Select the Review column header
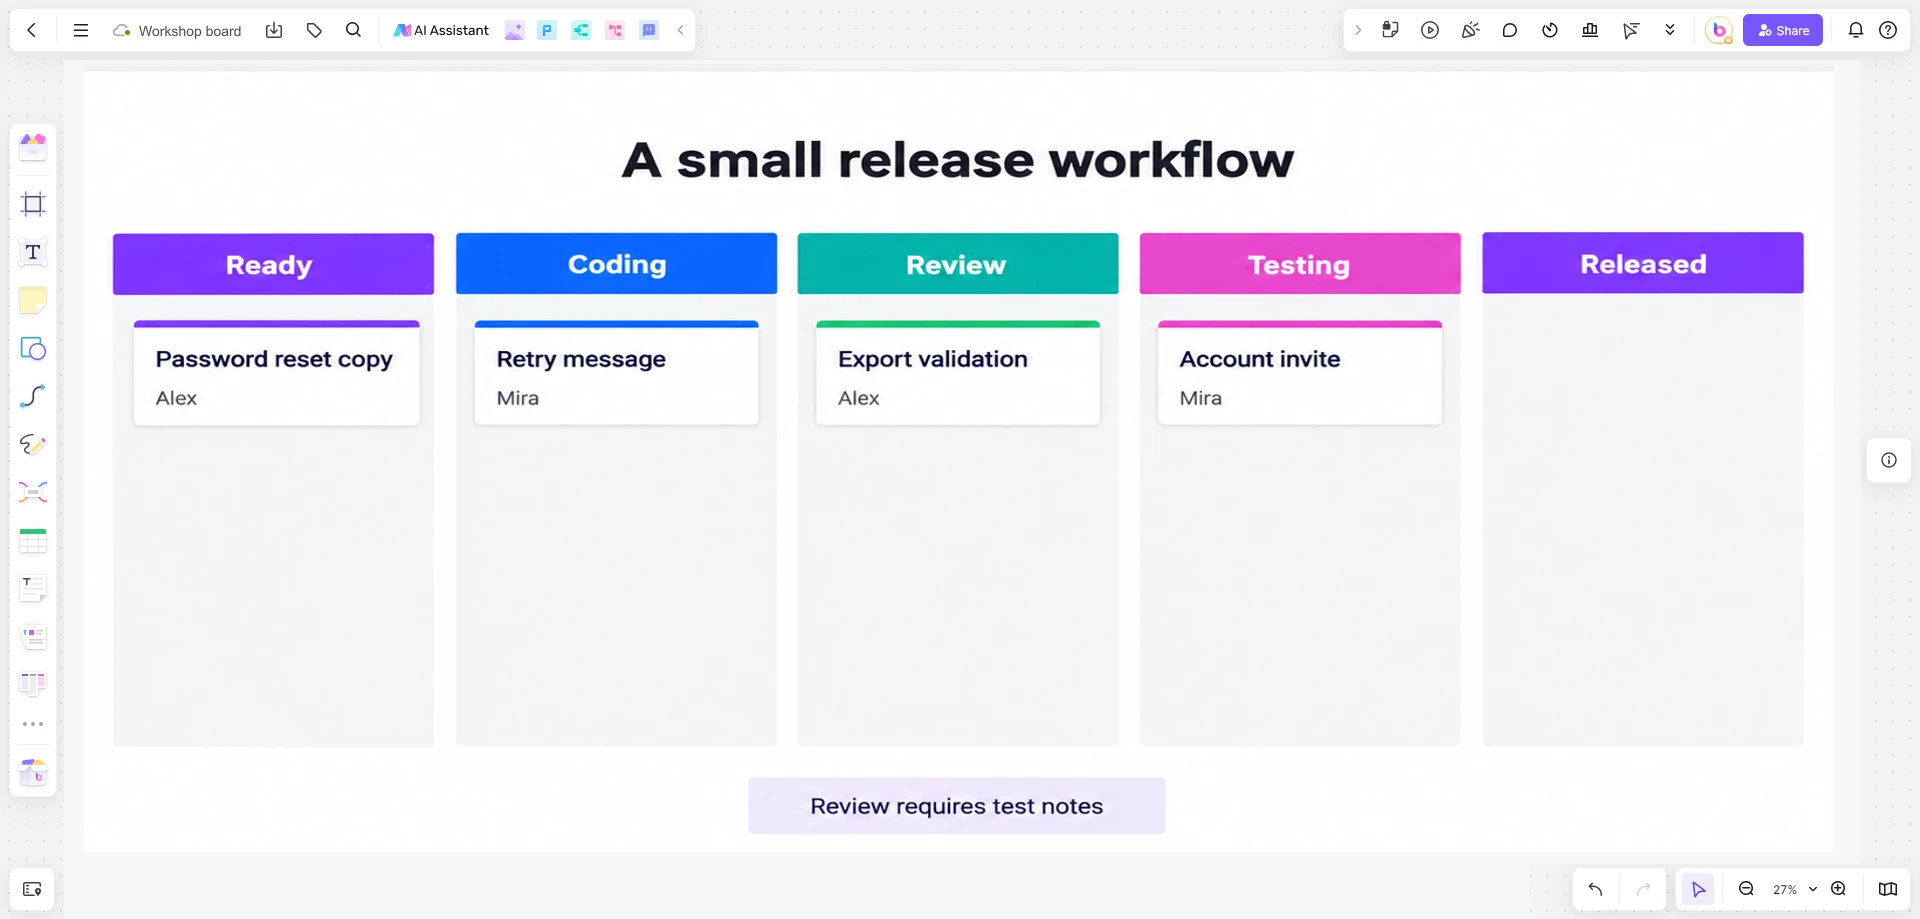Image resolution: width=1920 pixels, height=919 pixels. 958,264
